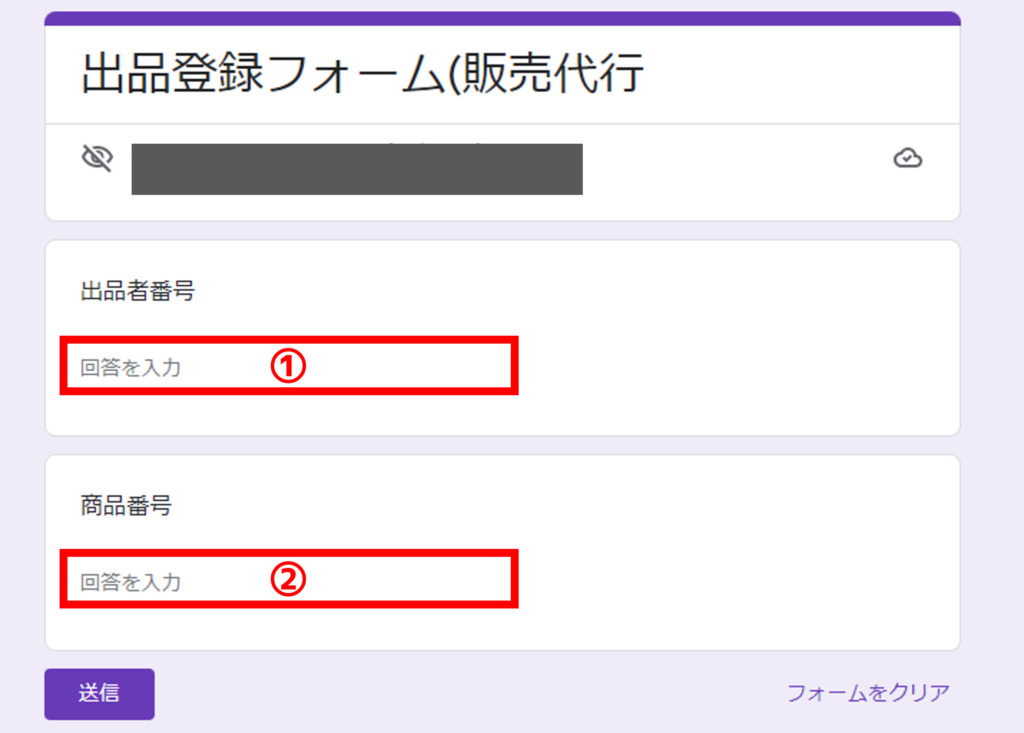The height and width of the screenshot is (733, 1024).
Task: Click the フォームをクリア link
Action: [x=868, y=692]
